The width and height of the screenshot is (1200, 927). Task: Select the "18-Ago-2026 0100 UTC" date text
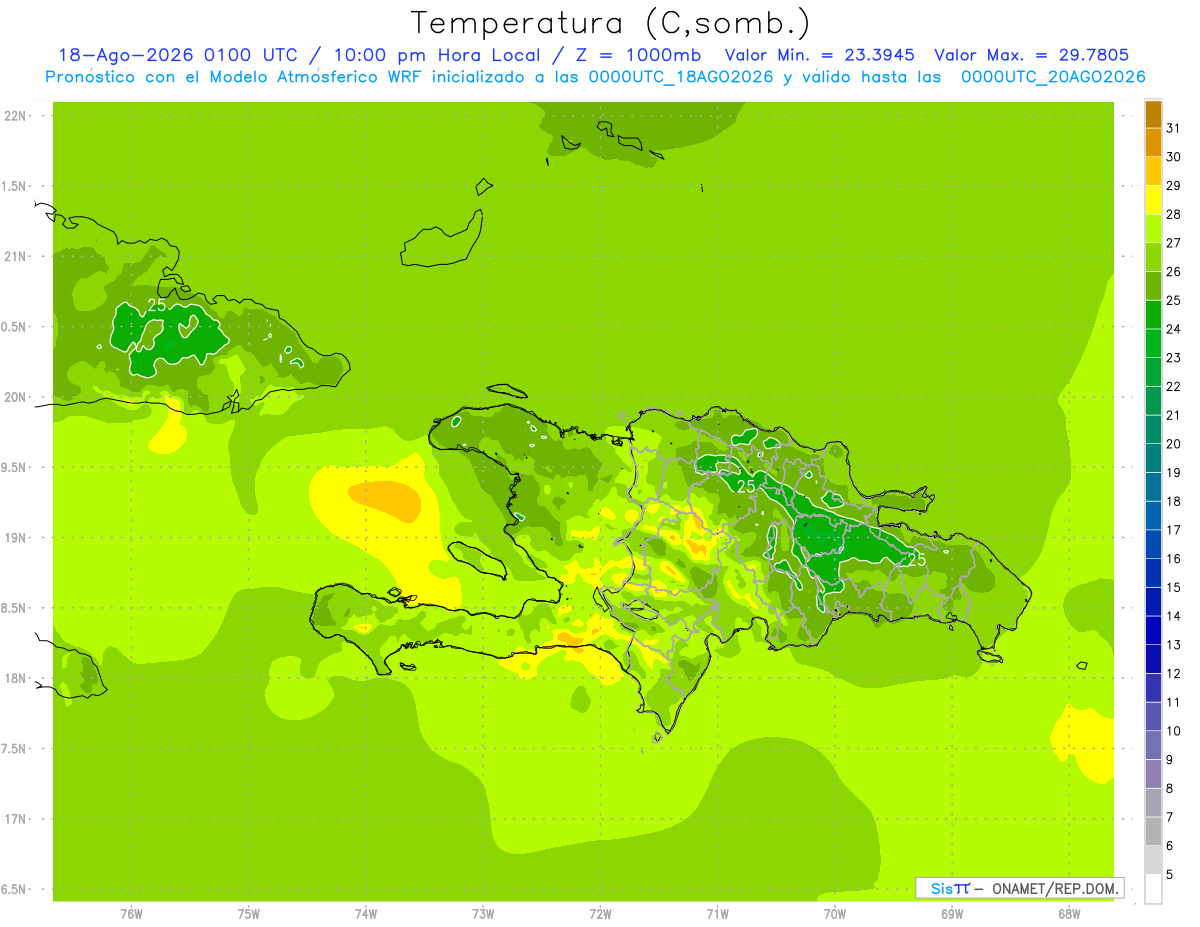tap(182, 55)
